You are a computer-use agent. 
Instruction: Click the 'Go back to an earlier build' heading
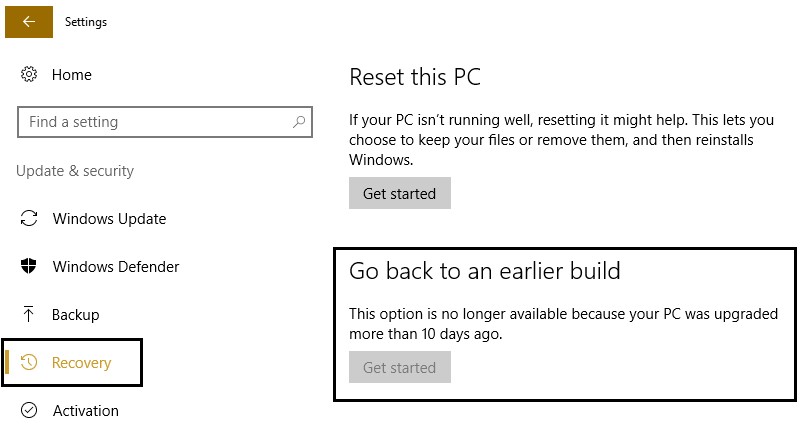pos(485,271)
